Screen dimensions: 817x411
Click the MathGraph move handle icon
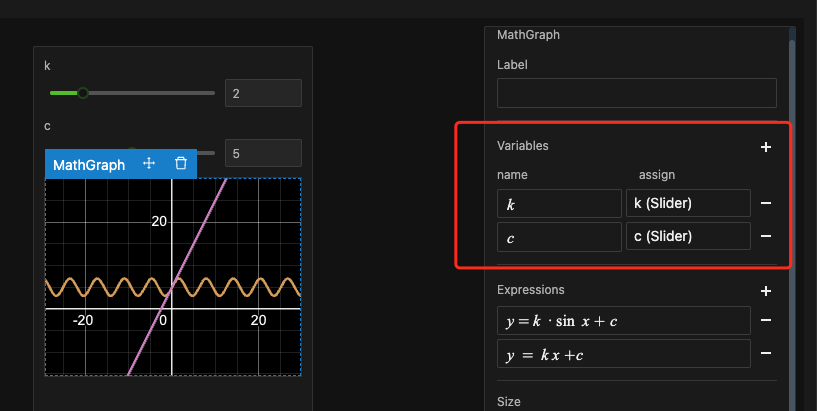click(149, 164)
